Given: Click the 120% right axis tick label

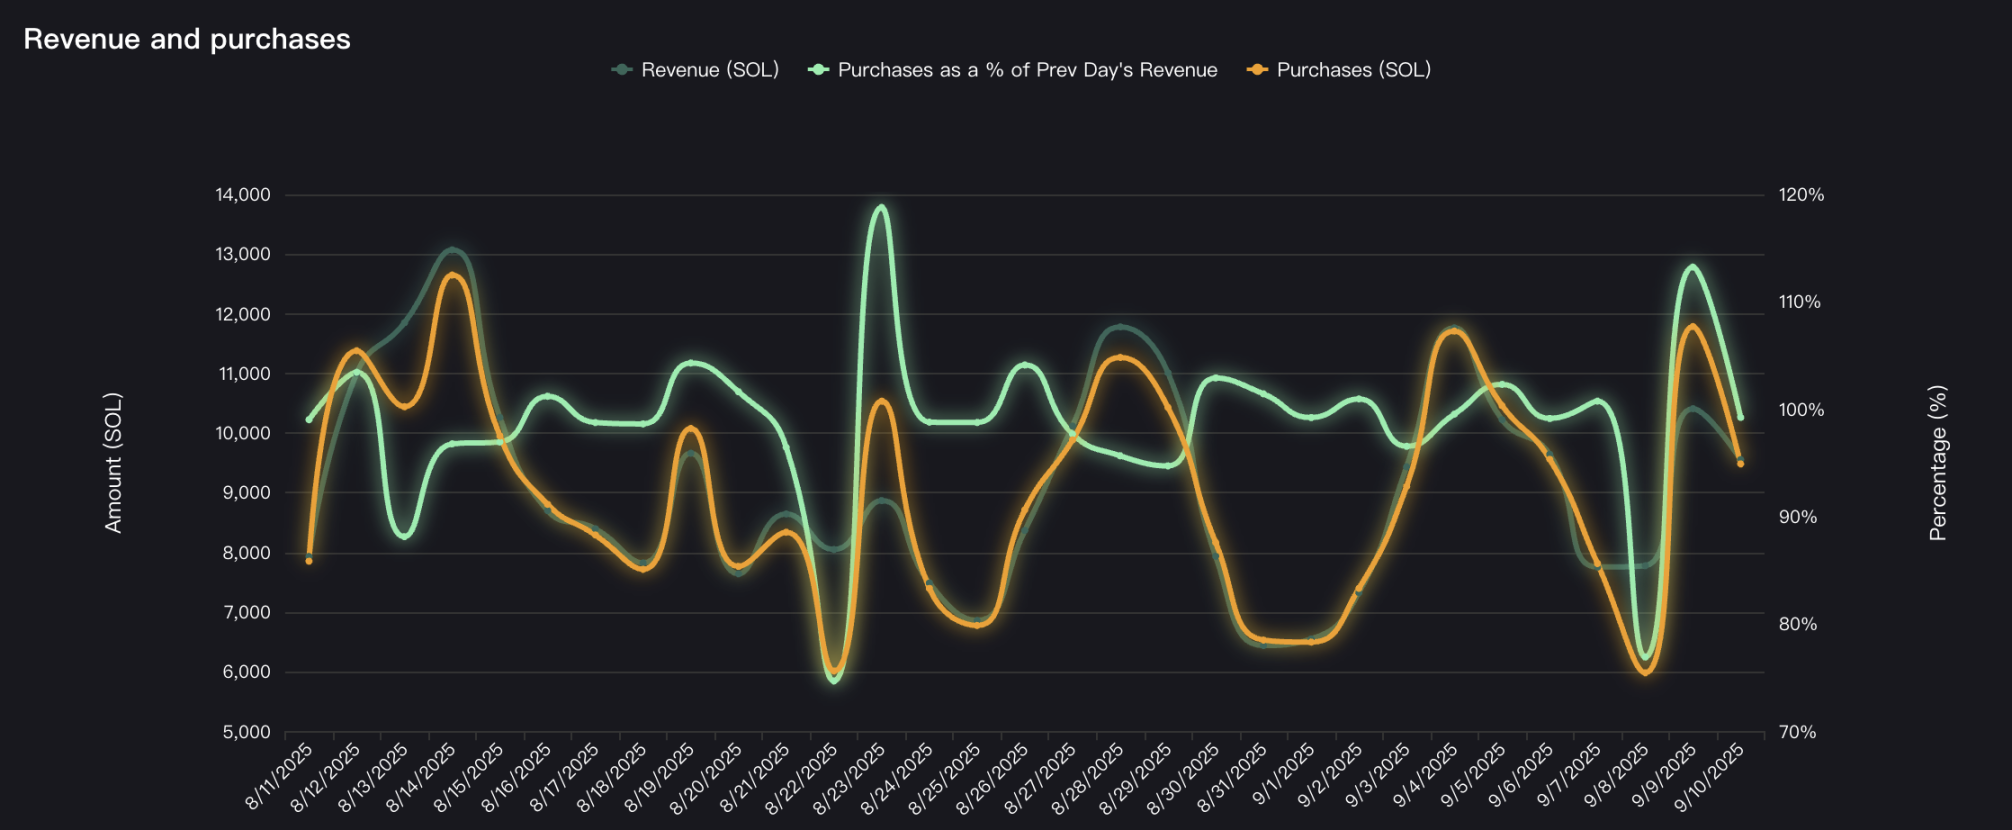Looking at the screenshot, I should [x=1801, y=195].
